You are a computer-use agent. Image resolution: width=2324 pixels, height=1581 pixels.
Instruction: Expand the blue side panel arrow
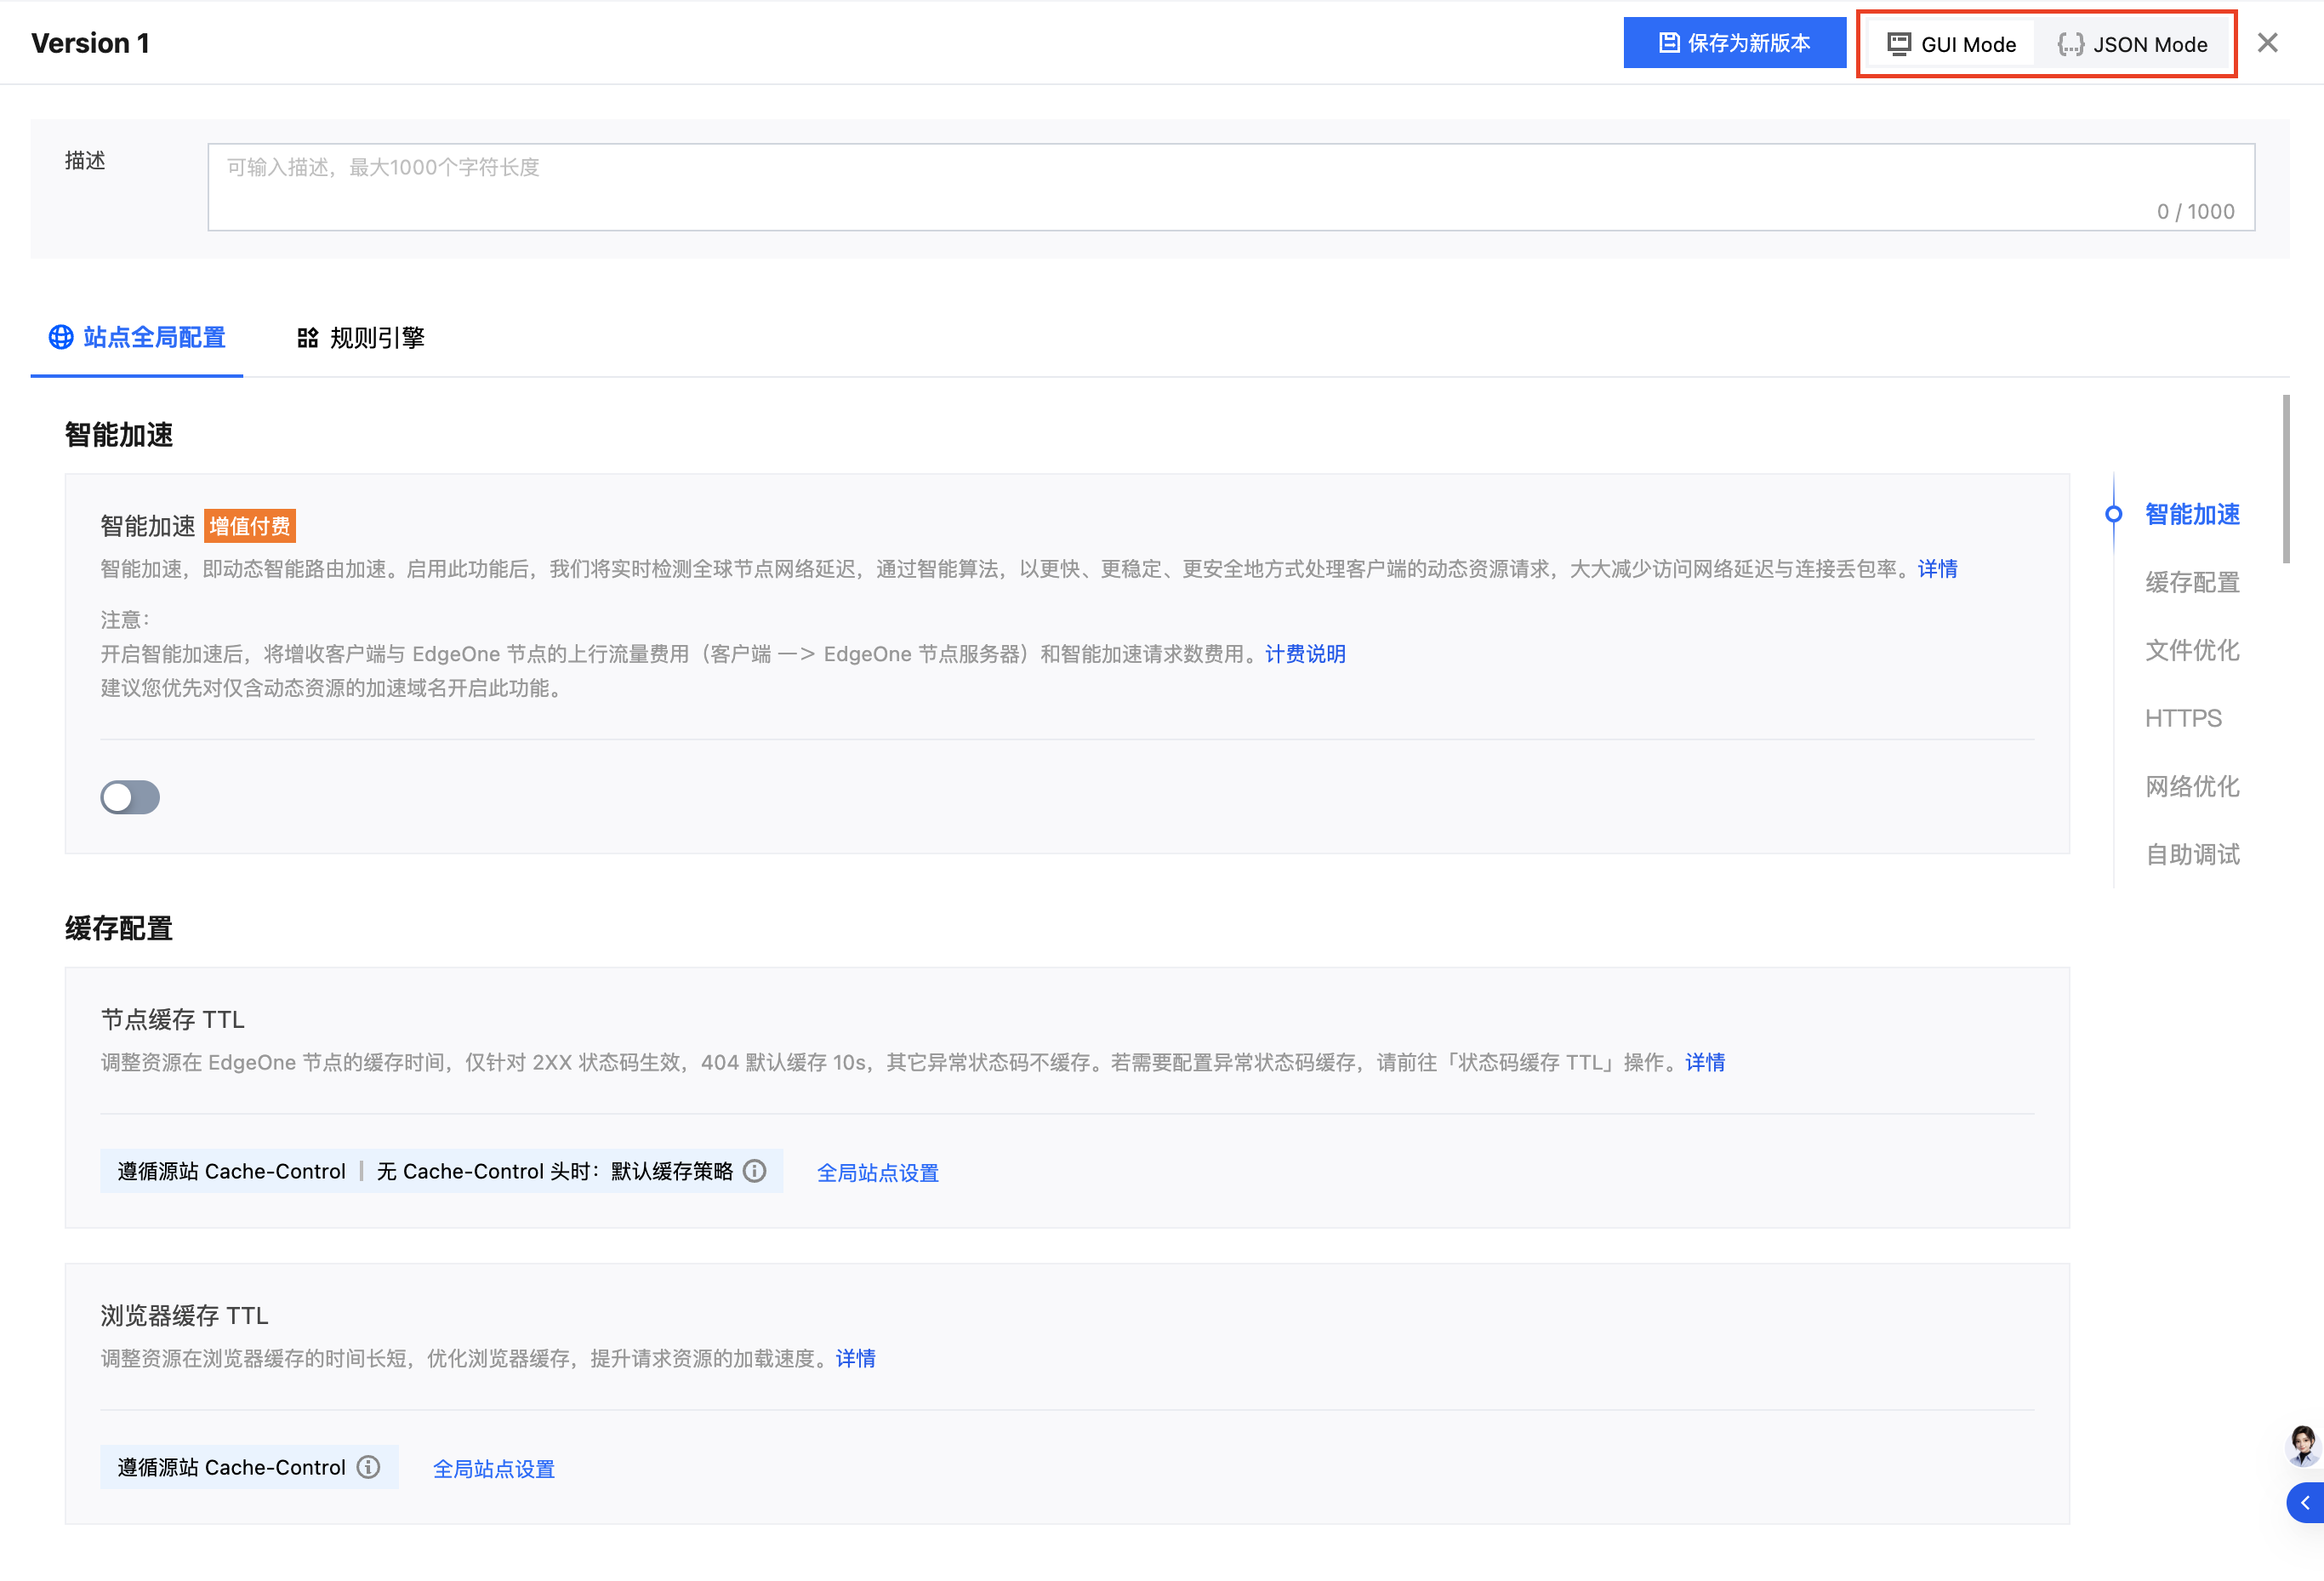pyautogui.click(x=2305, y=1502)
